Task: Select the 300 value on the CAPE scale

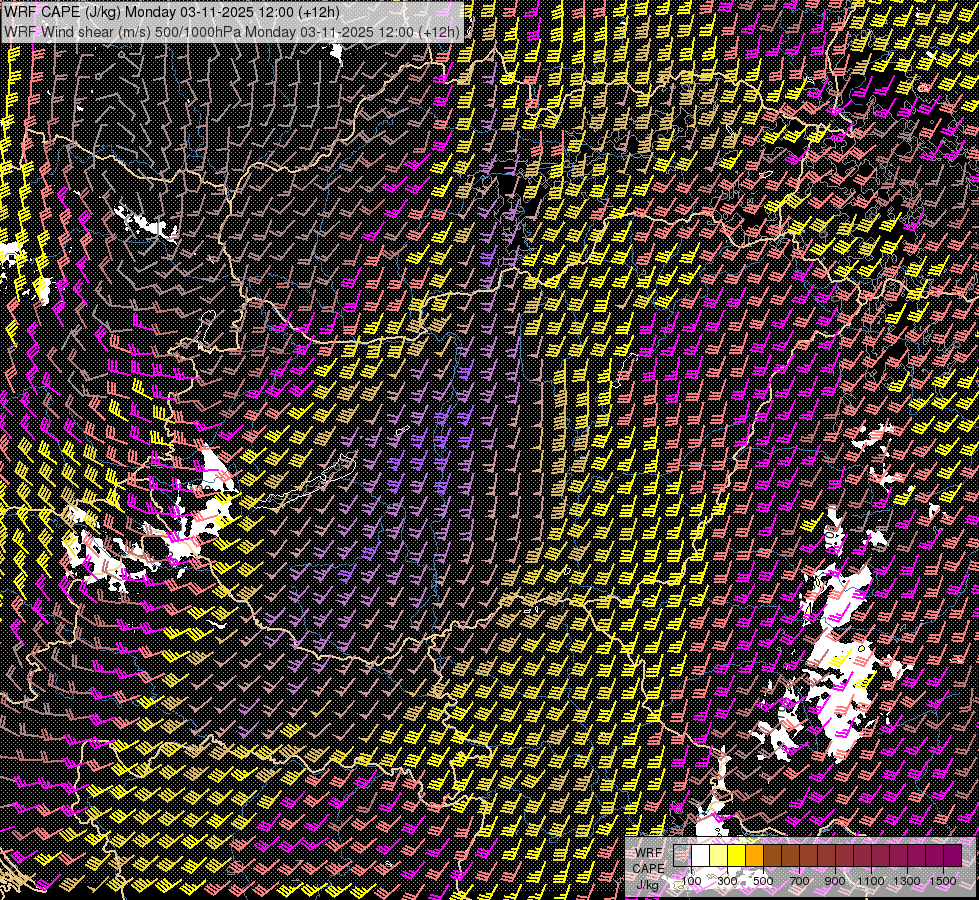Action: pyautogui.click(x=727, y=881)
